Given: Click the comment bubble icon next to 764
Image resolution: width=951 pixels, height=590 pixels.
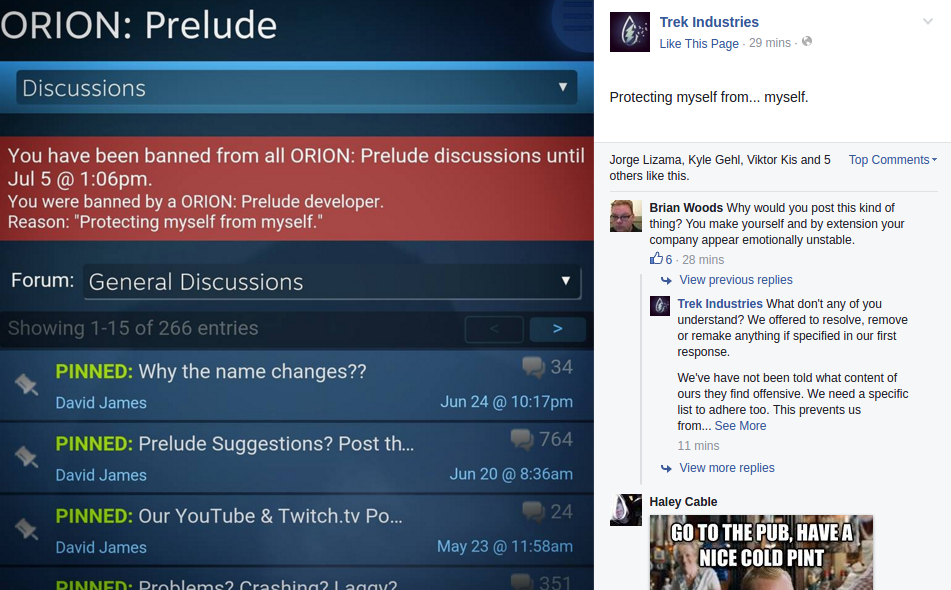Looking at the screenshot, I should pos(522,439).
